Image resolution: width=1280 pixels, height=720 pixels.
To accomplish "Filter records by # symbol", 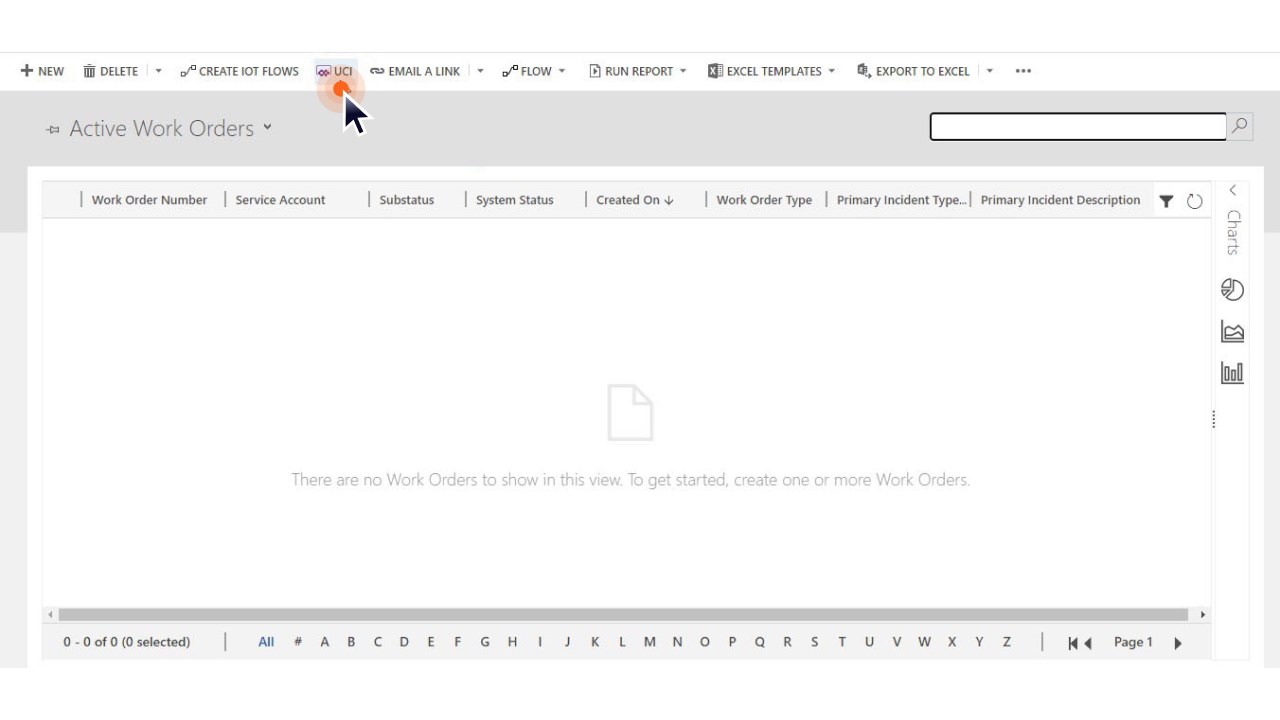I will 298,642.
